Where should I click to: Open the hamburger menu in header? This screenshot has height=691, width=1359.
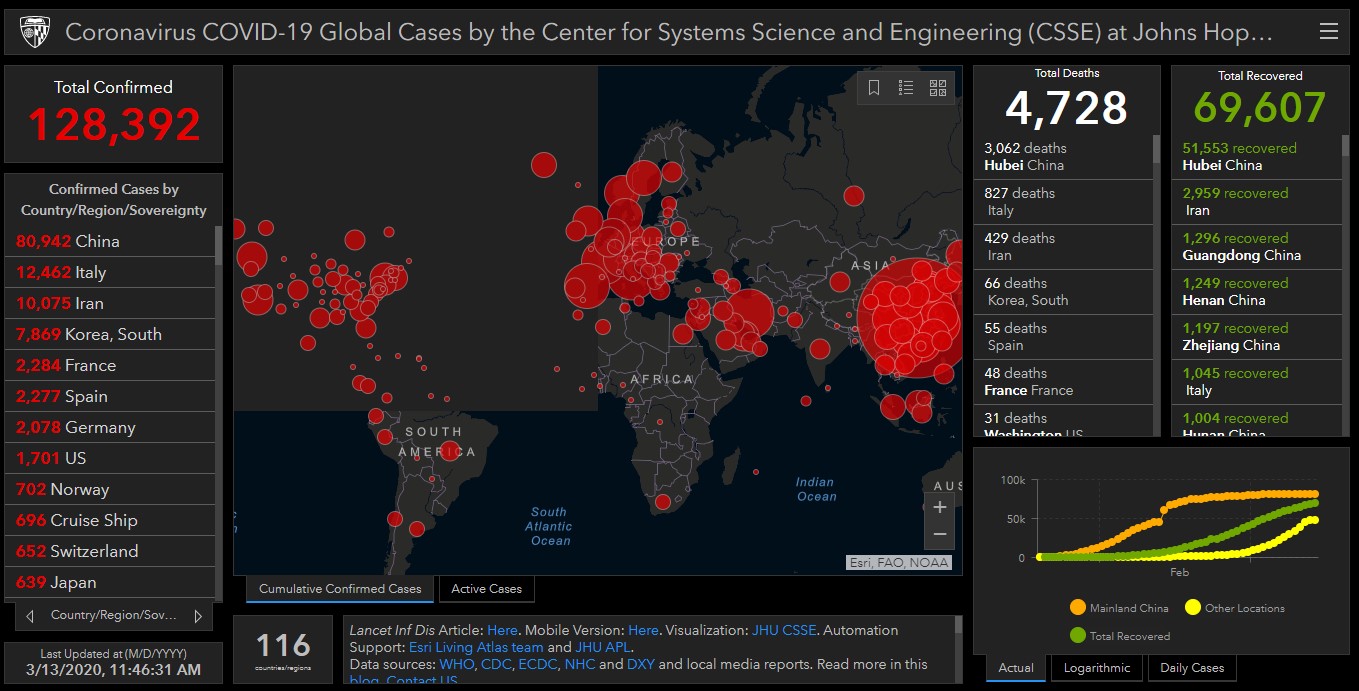pyautogui.click(x=1328, y=32)
